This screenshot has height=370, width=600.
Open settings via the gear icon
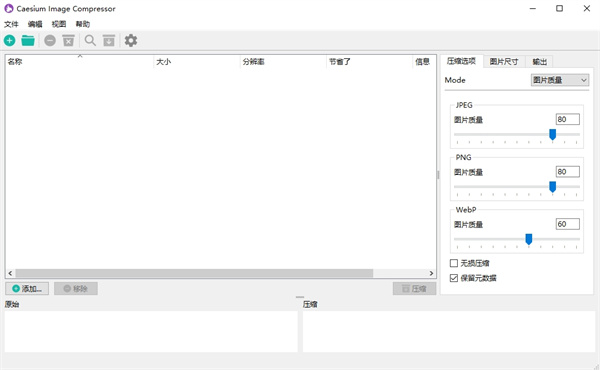click(131, 40)
